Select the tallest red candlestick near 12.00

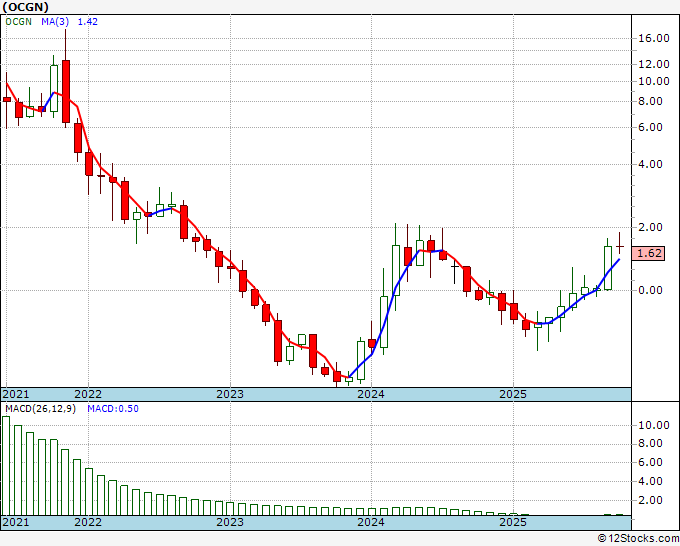(x=66, y=92)
